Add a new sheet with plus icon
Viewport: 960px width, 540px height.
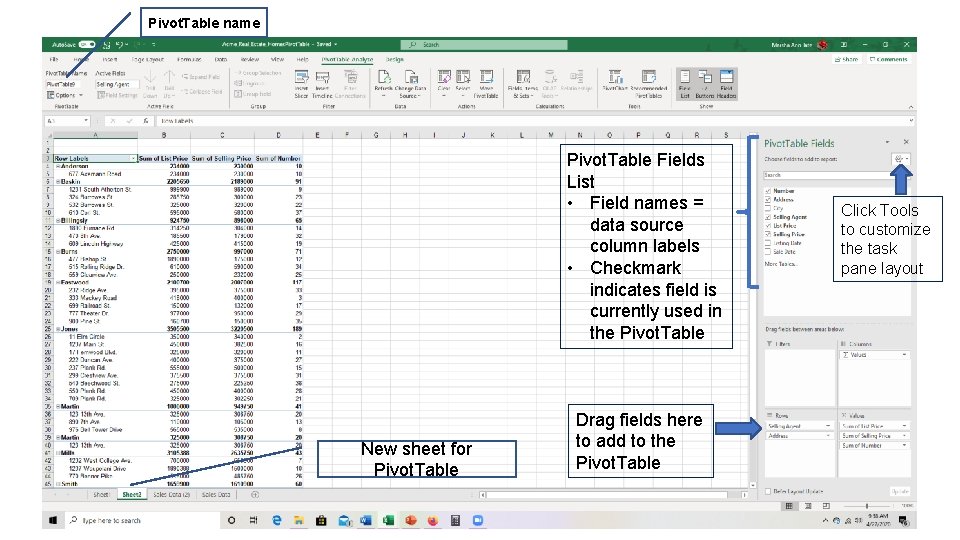[255, 494]
